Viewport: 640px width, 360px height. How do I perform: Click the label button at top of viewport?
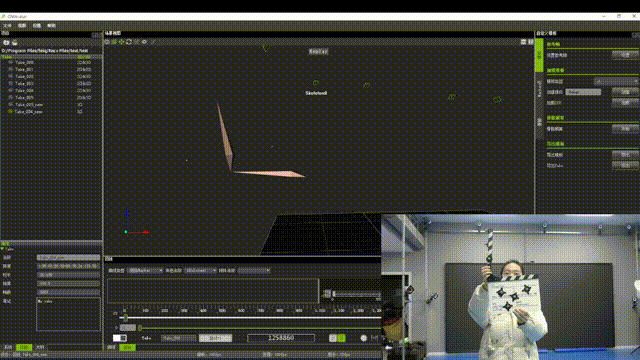(x=318, y=52)
